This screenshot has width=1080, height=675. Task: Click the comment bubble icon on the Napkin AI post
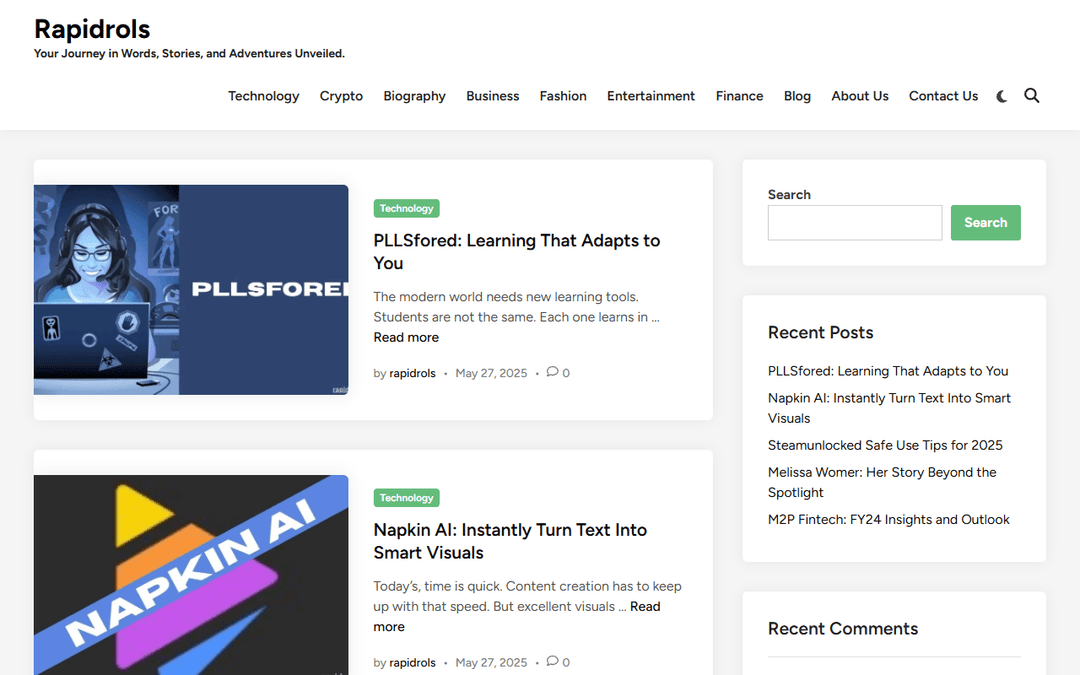click(552, 661)
